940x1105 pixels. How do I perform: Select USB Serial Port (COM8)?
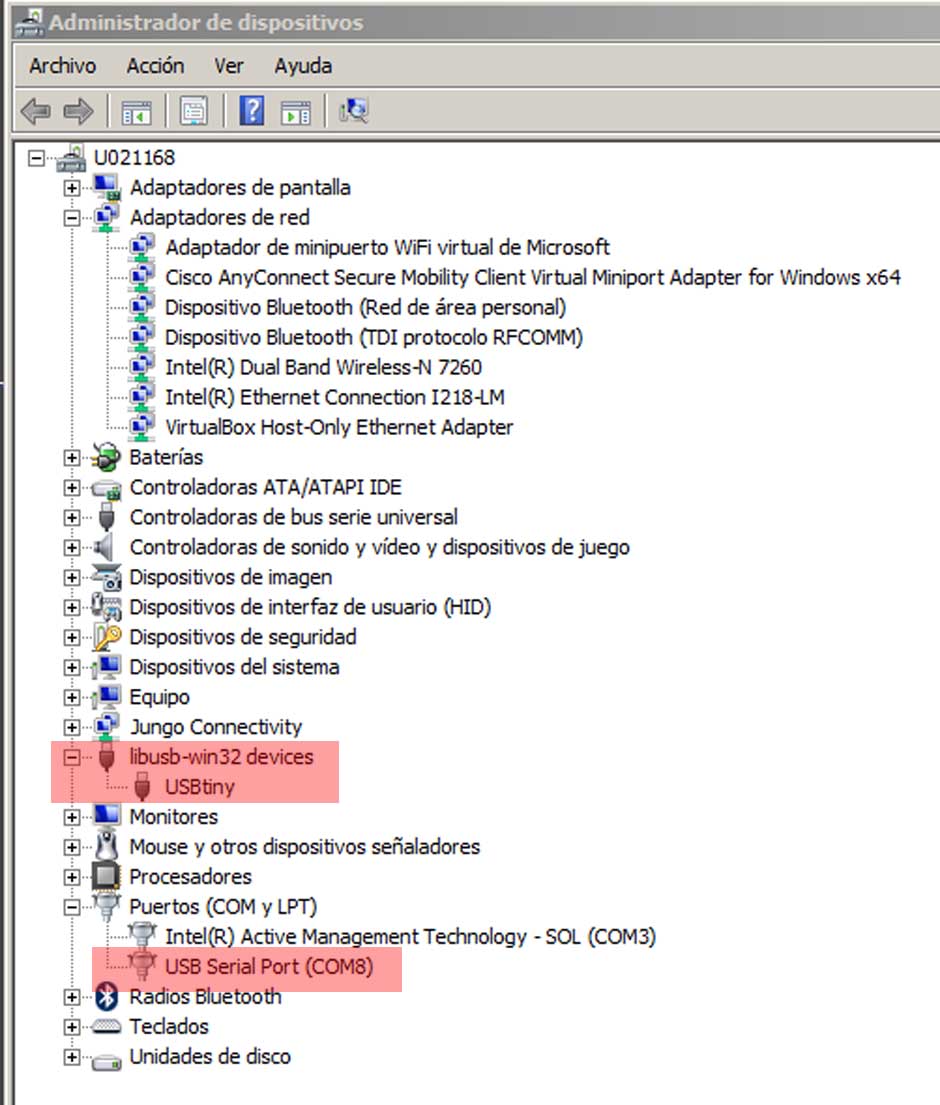[268, 966]
